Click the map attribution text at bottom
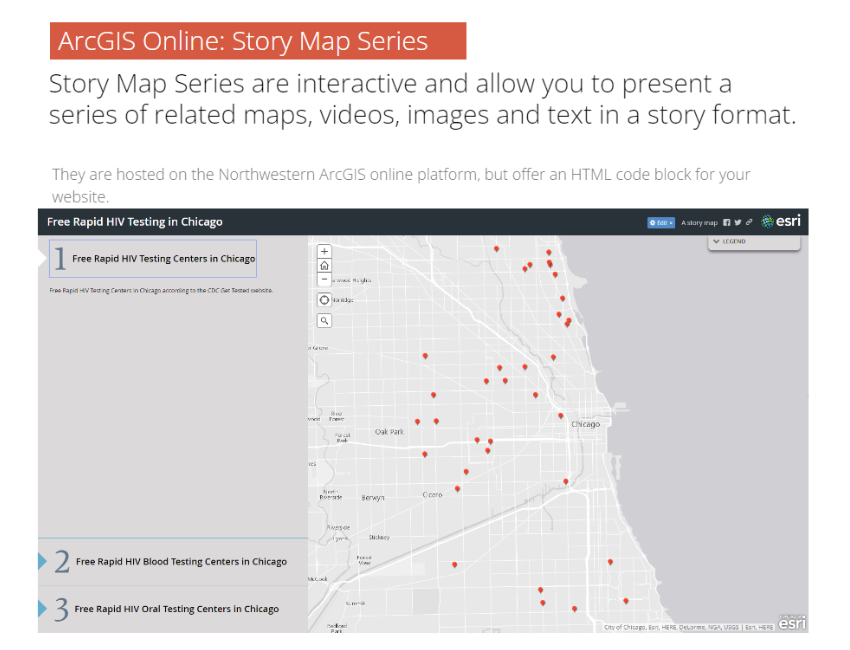This screenshot has height=650, width=850. pyautogui.click(x=688, y=627)
